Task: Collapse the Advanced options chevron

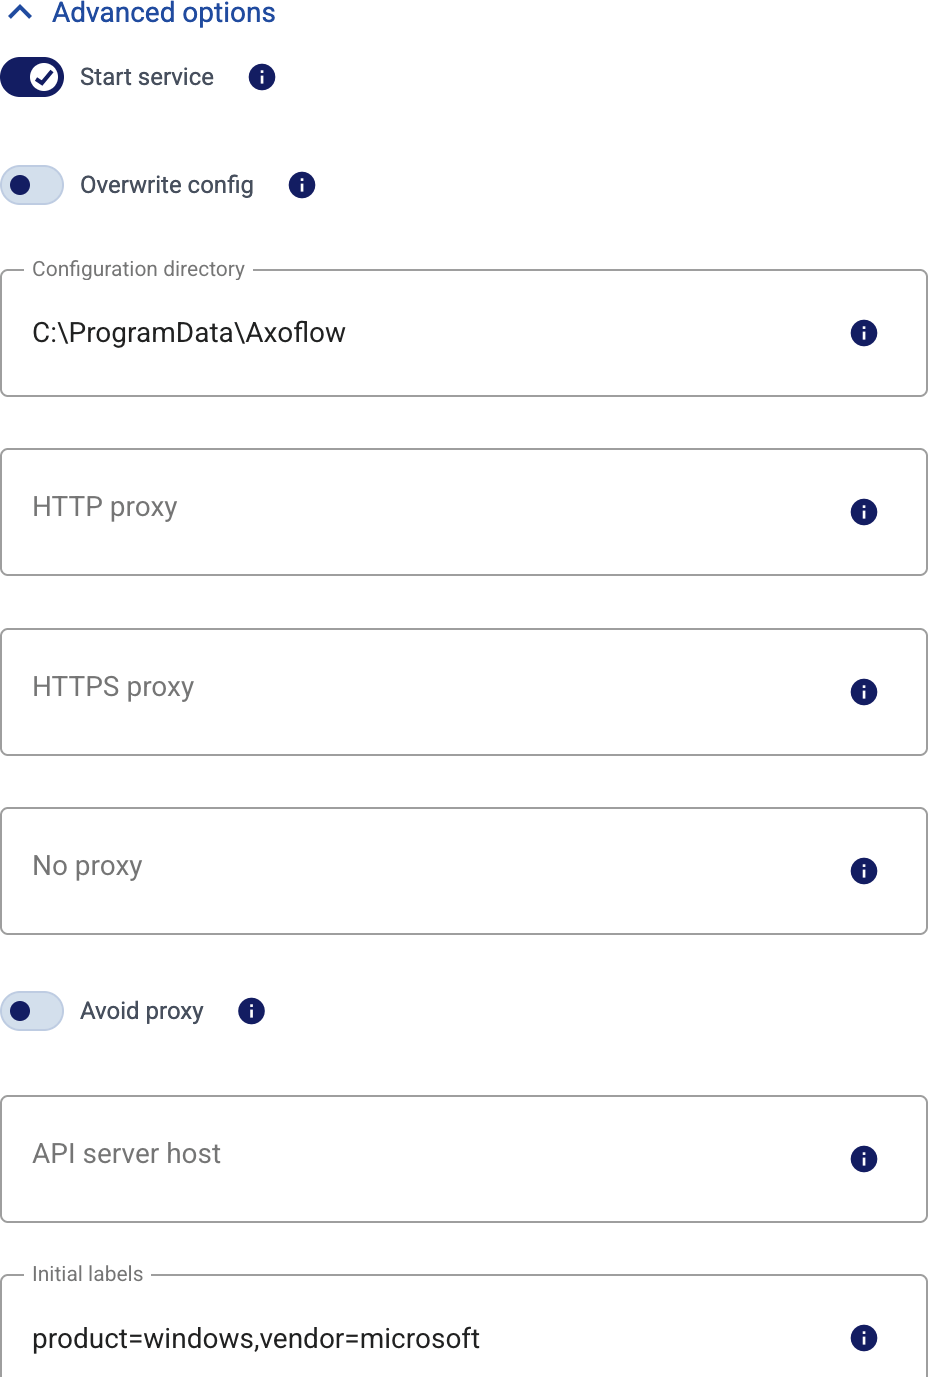Action: click(20, 13)
